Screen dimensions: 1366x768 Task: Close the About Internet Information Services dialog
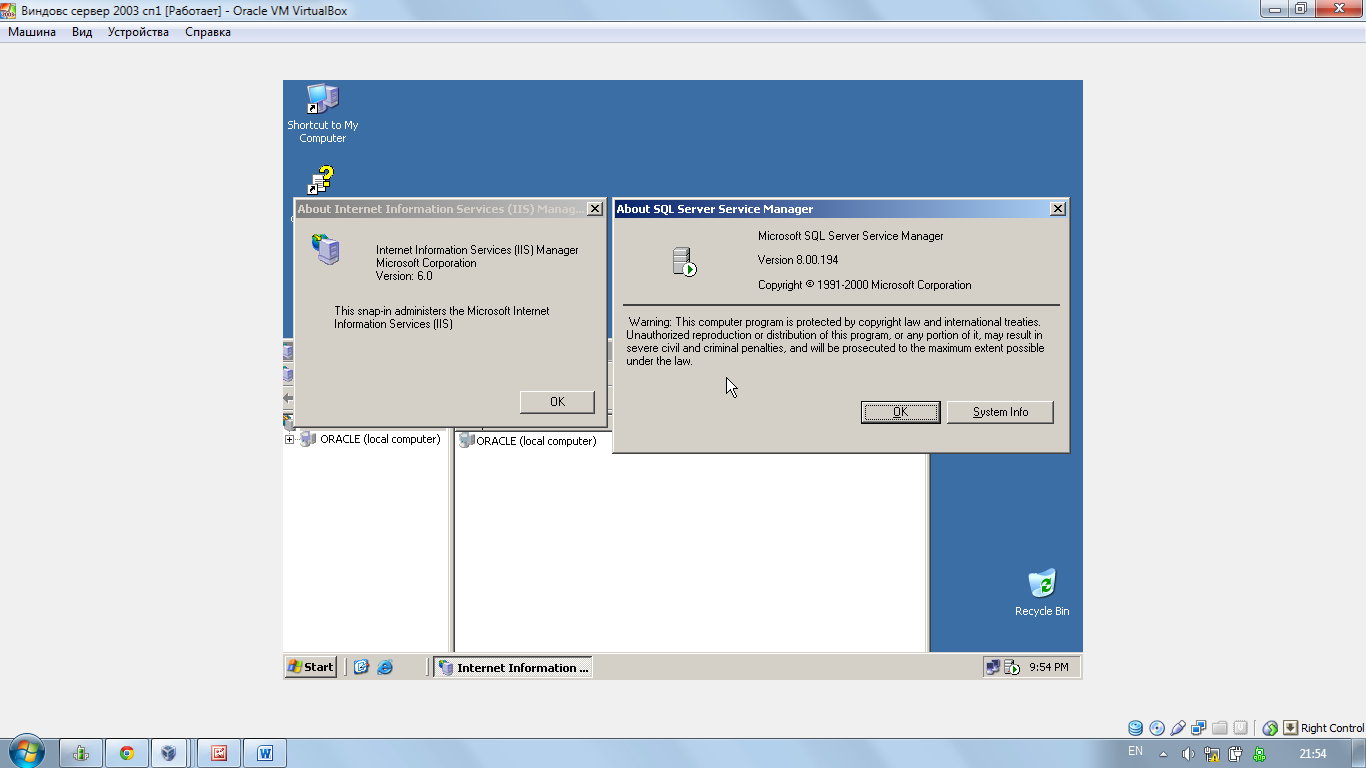pyautogui.click(x=595, y=209)
